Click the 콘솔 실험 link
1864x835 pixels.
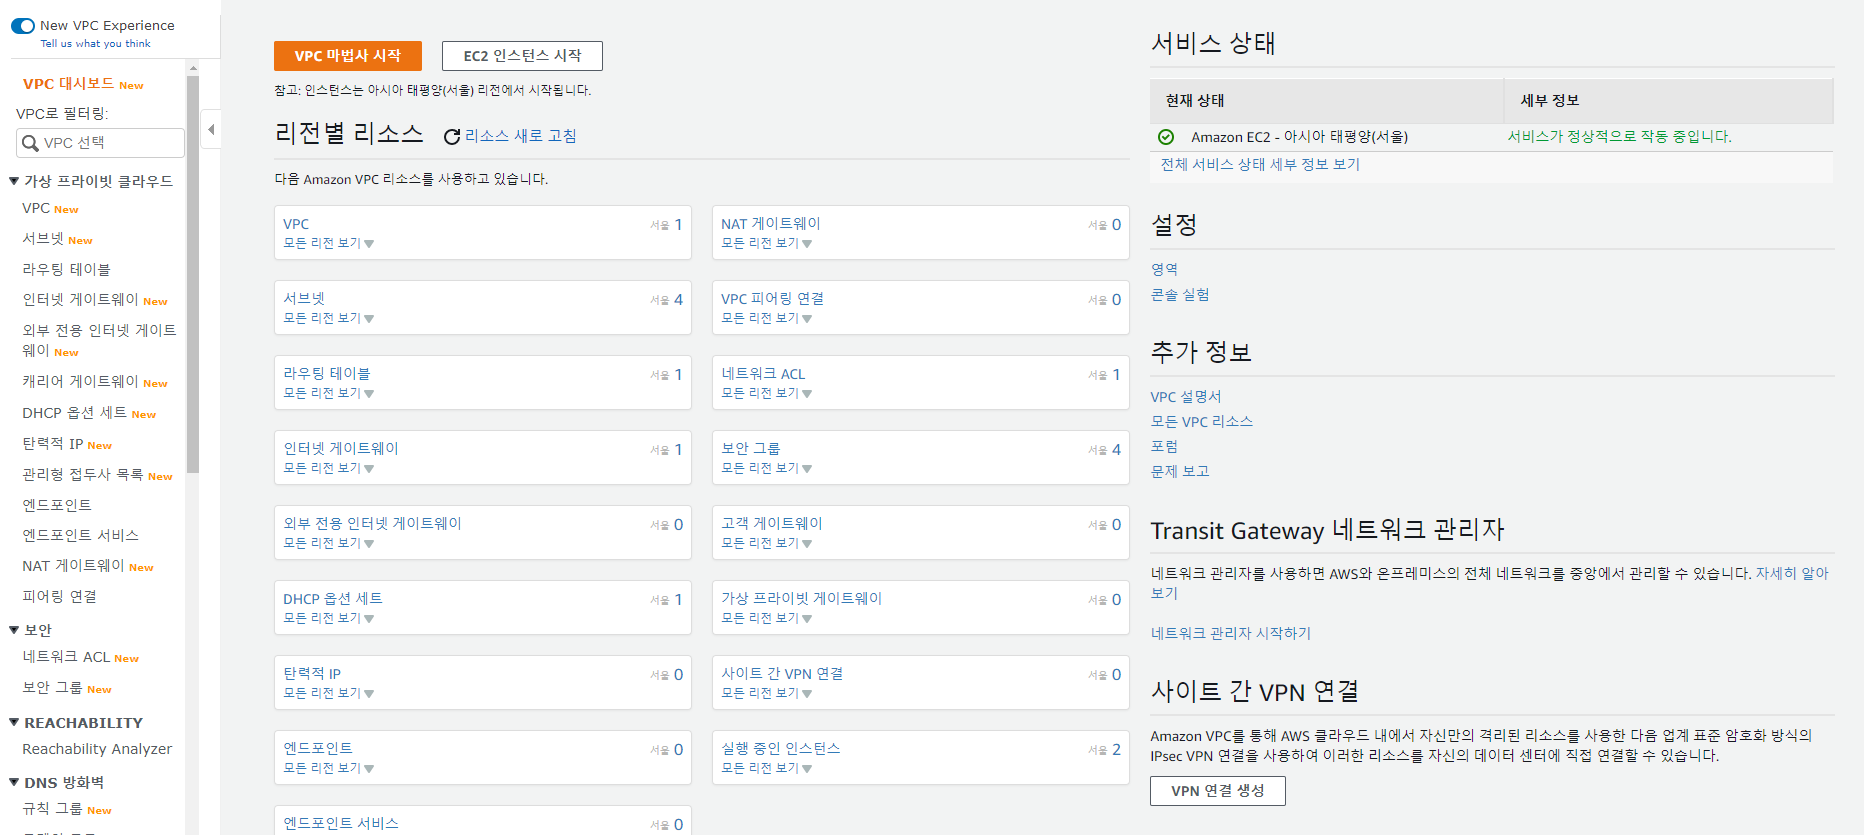tap(1180, 295)
